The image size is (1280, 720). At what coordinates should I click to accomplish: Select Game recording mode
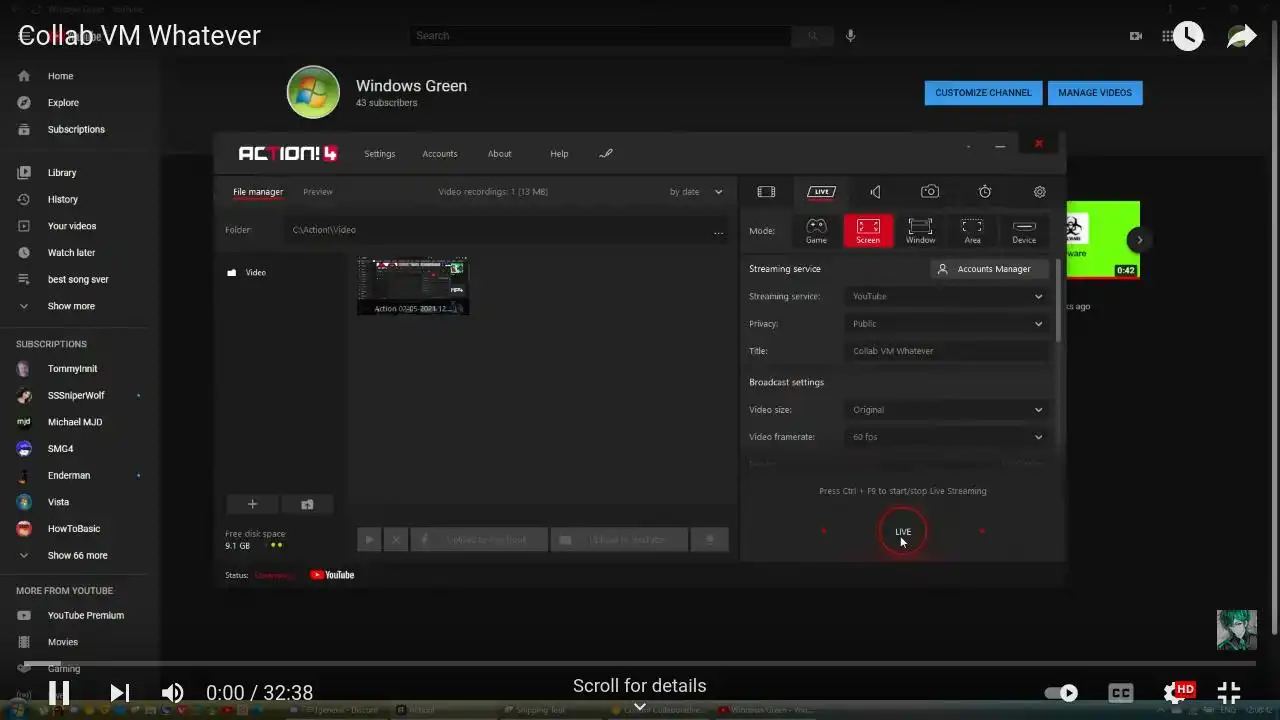tap(816, 231)
